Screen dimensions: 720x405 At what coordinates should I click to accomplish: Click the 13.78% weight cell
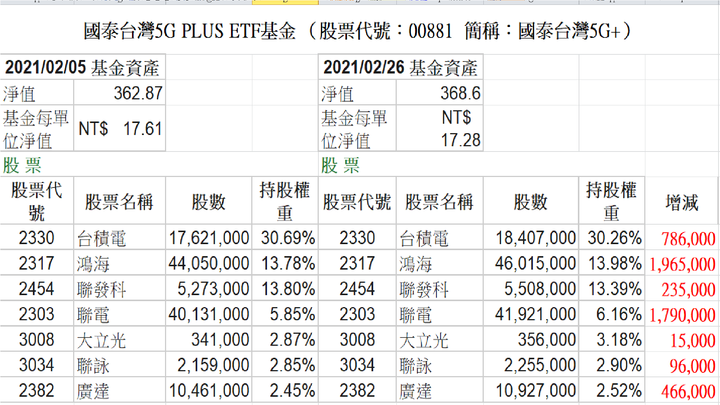point(285,263)
